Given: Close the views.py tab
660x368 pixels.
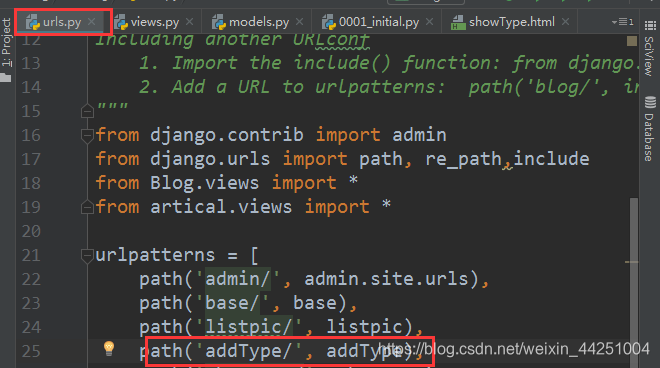Looking at the screenshot, I should click(189, 21).
